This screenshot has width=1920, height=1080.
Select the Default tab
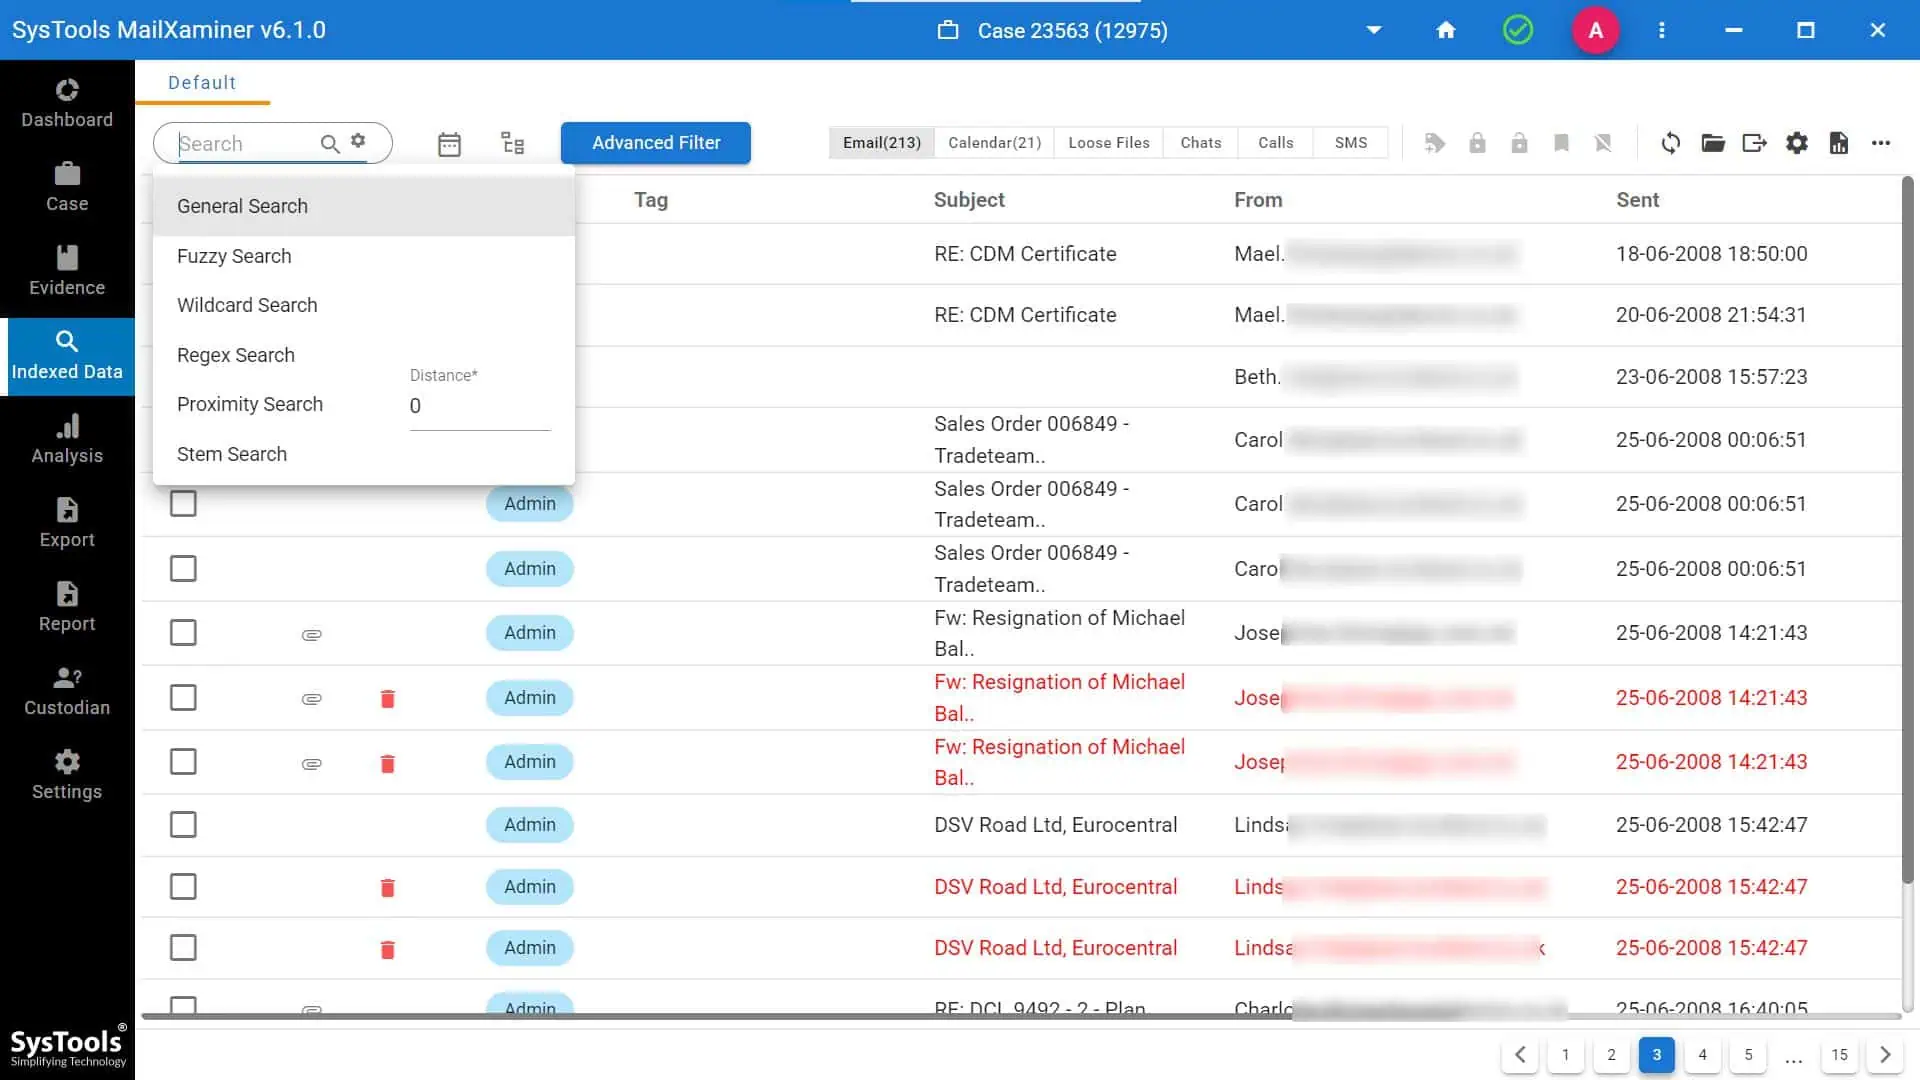(202, 83)
